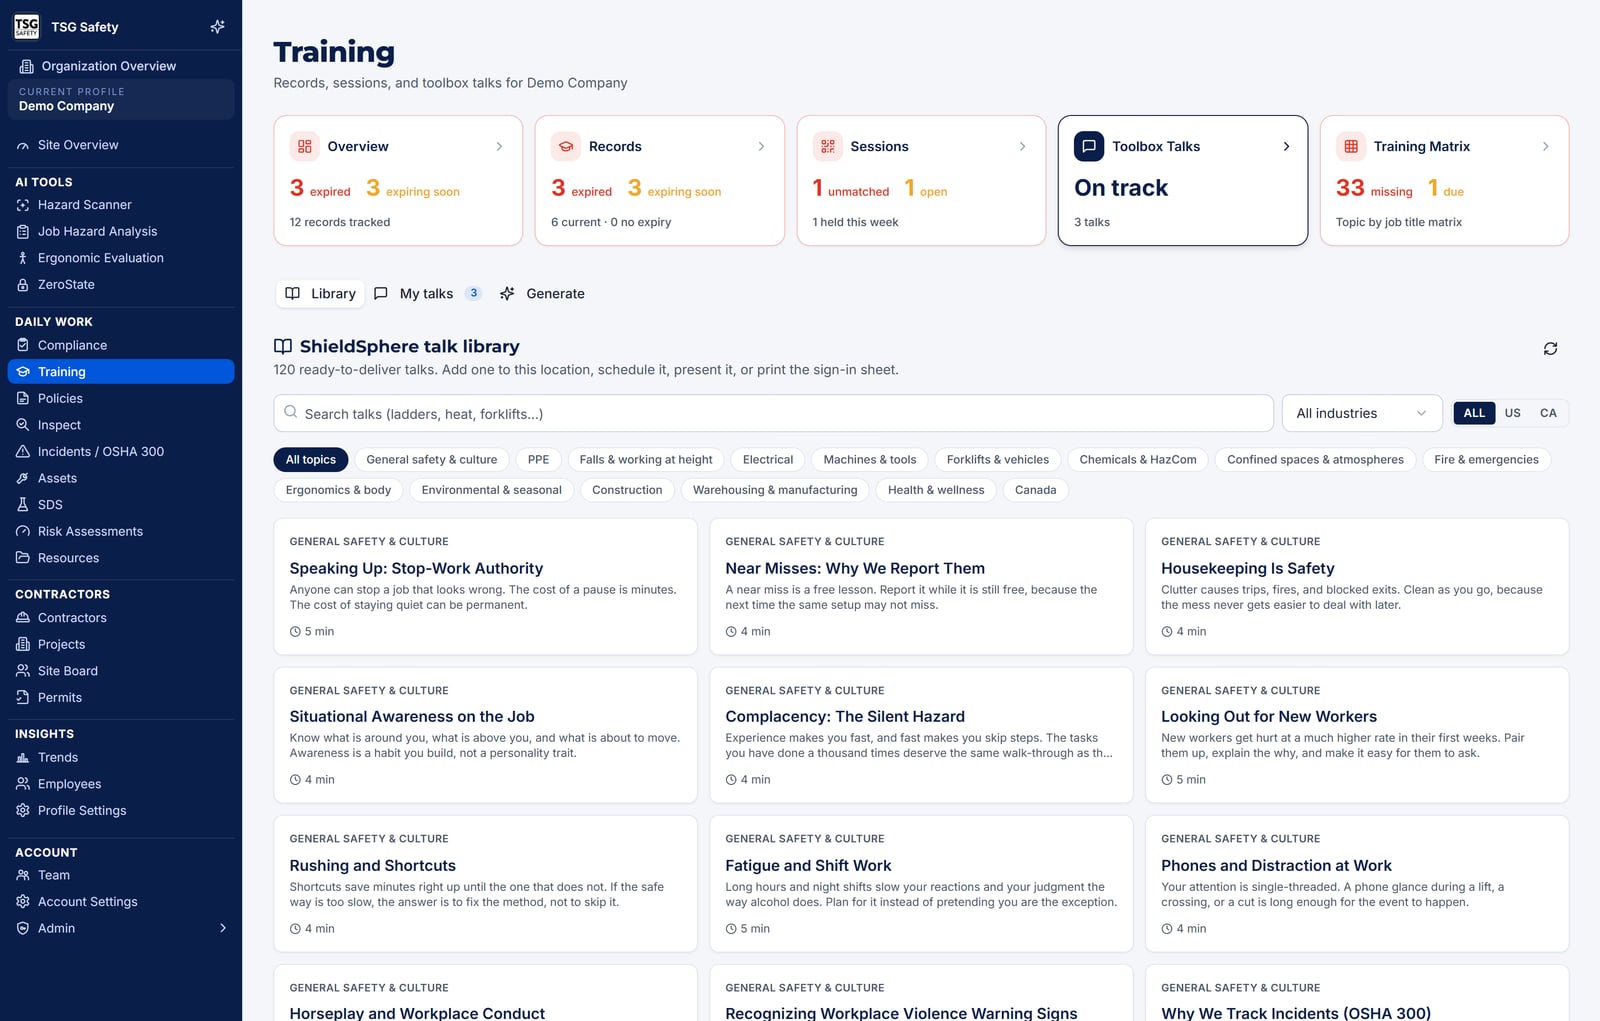The height and width of the screenshot is (1021, 1600).
Task: Click the Profile Settings gear icon
Action: (x=23, y=811)
